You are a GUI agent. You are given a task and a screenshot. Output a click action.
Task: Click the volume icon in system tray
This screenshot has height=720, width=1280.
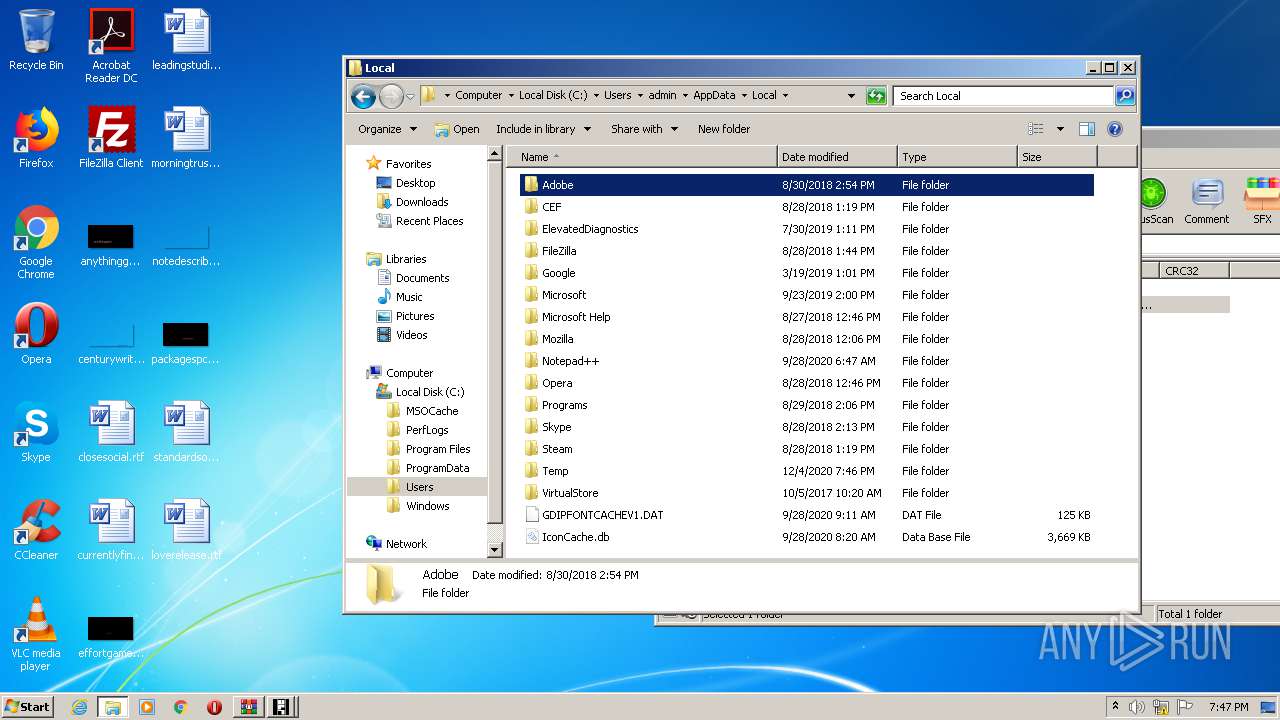pyautogui.click(x=1137, y=707)
